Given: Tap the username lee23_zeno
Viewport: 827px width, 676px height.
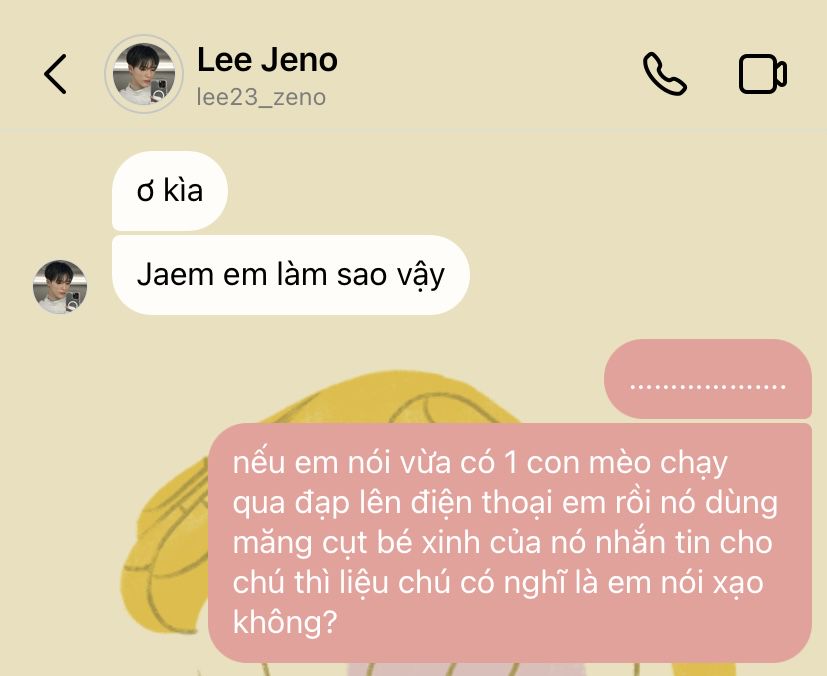Looking at the screenshot, I should click(261, 97).
